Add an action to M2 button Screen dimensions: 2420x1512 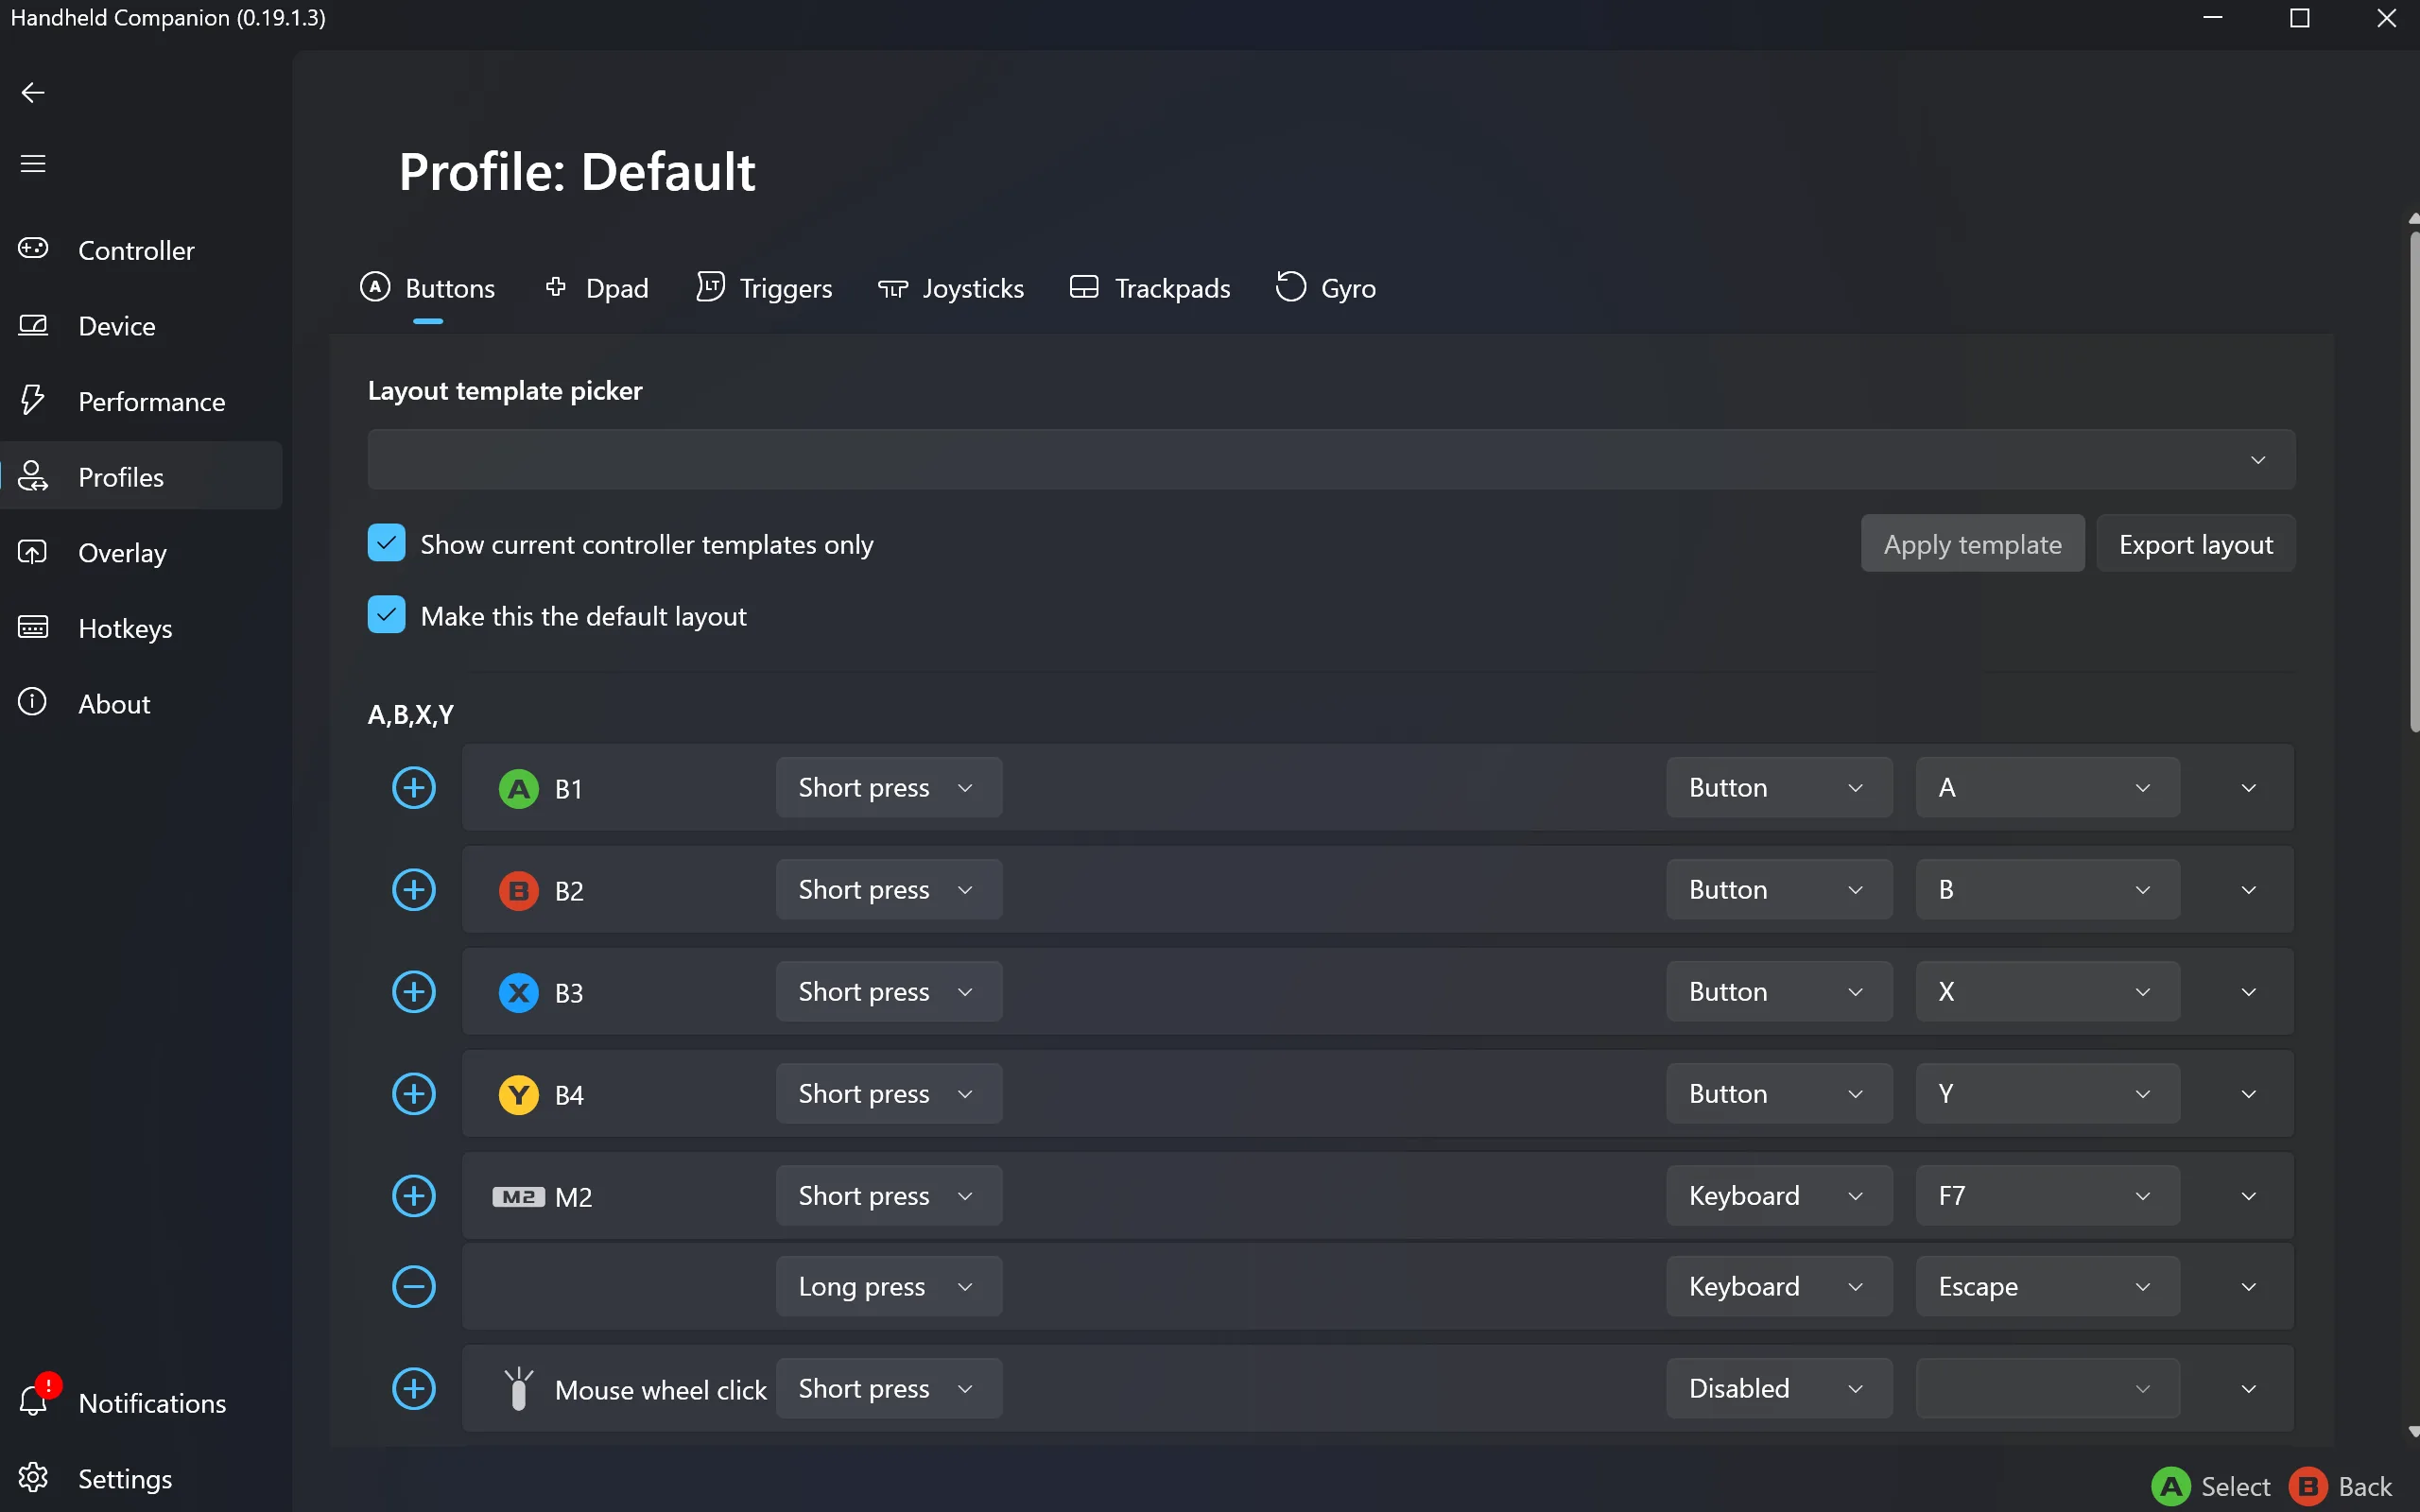[x=414, y=1196]
